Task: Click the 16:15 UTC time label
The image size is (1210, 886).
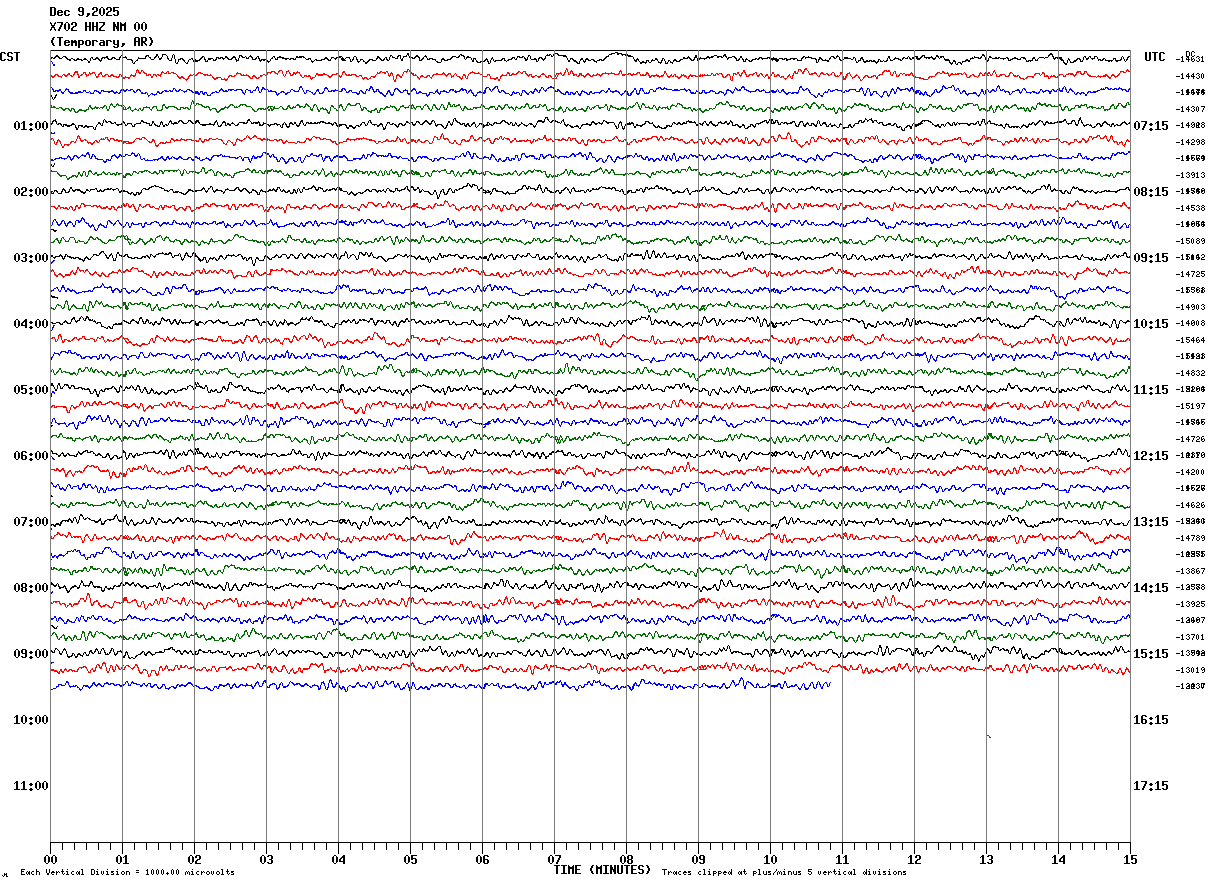Action: (x=1151, y=720)
